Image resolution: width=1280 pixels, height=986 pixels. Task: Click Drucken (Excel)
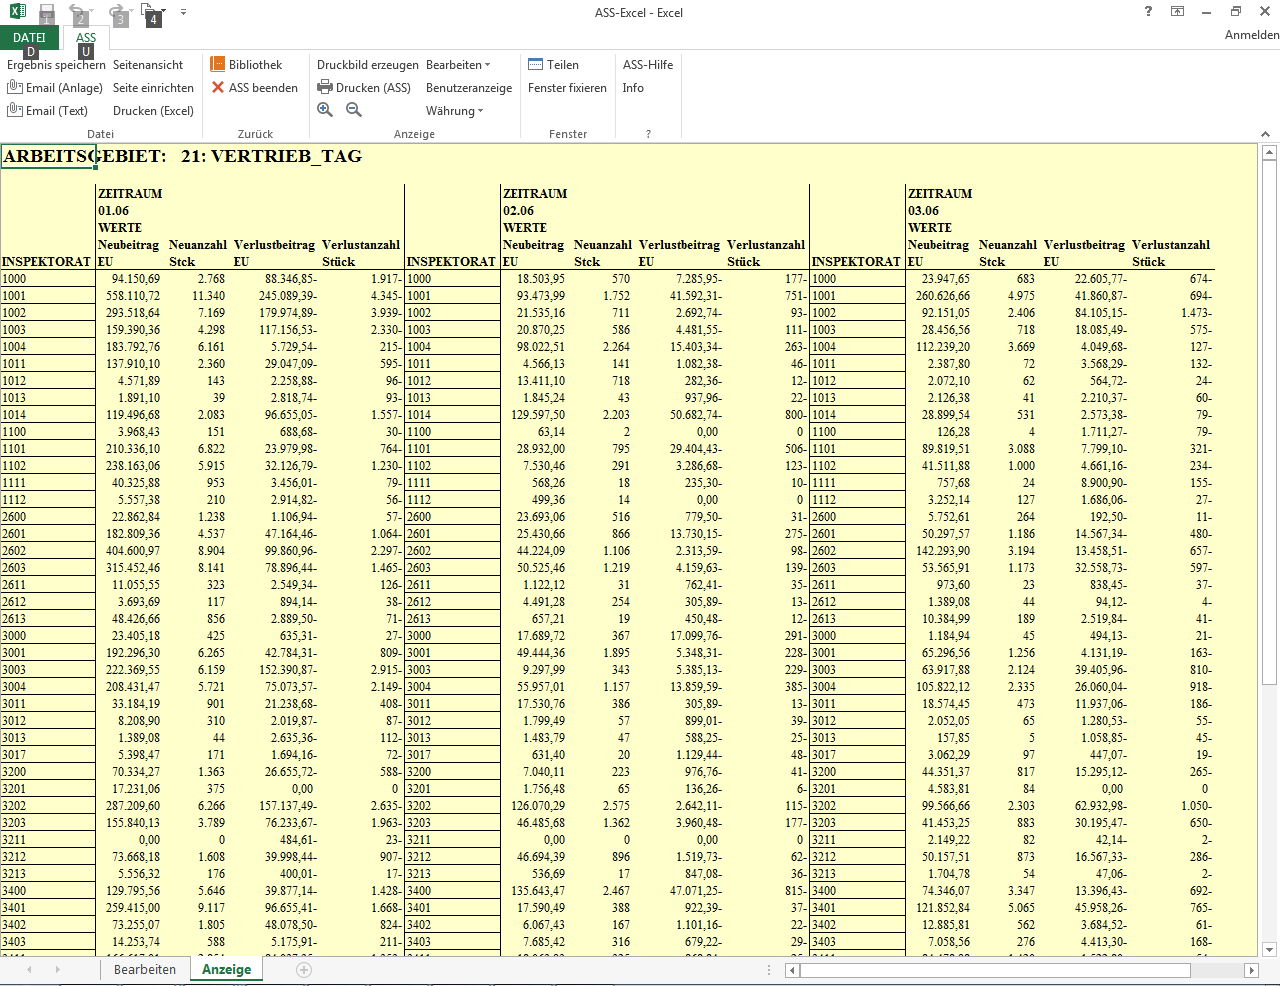tap(153, 111)
